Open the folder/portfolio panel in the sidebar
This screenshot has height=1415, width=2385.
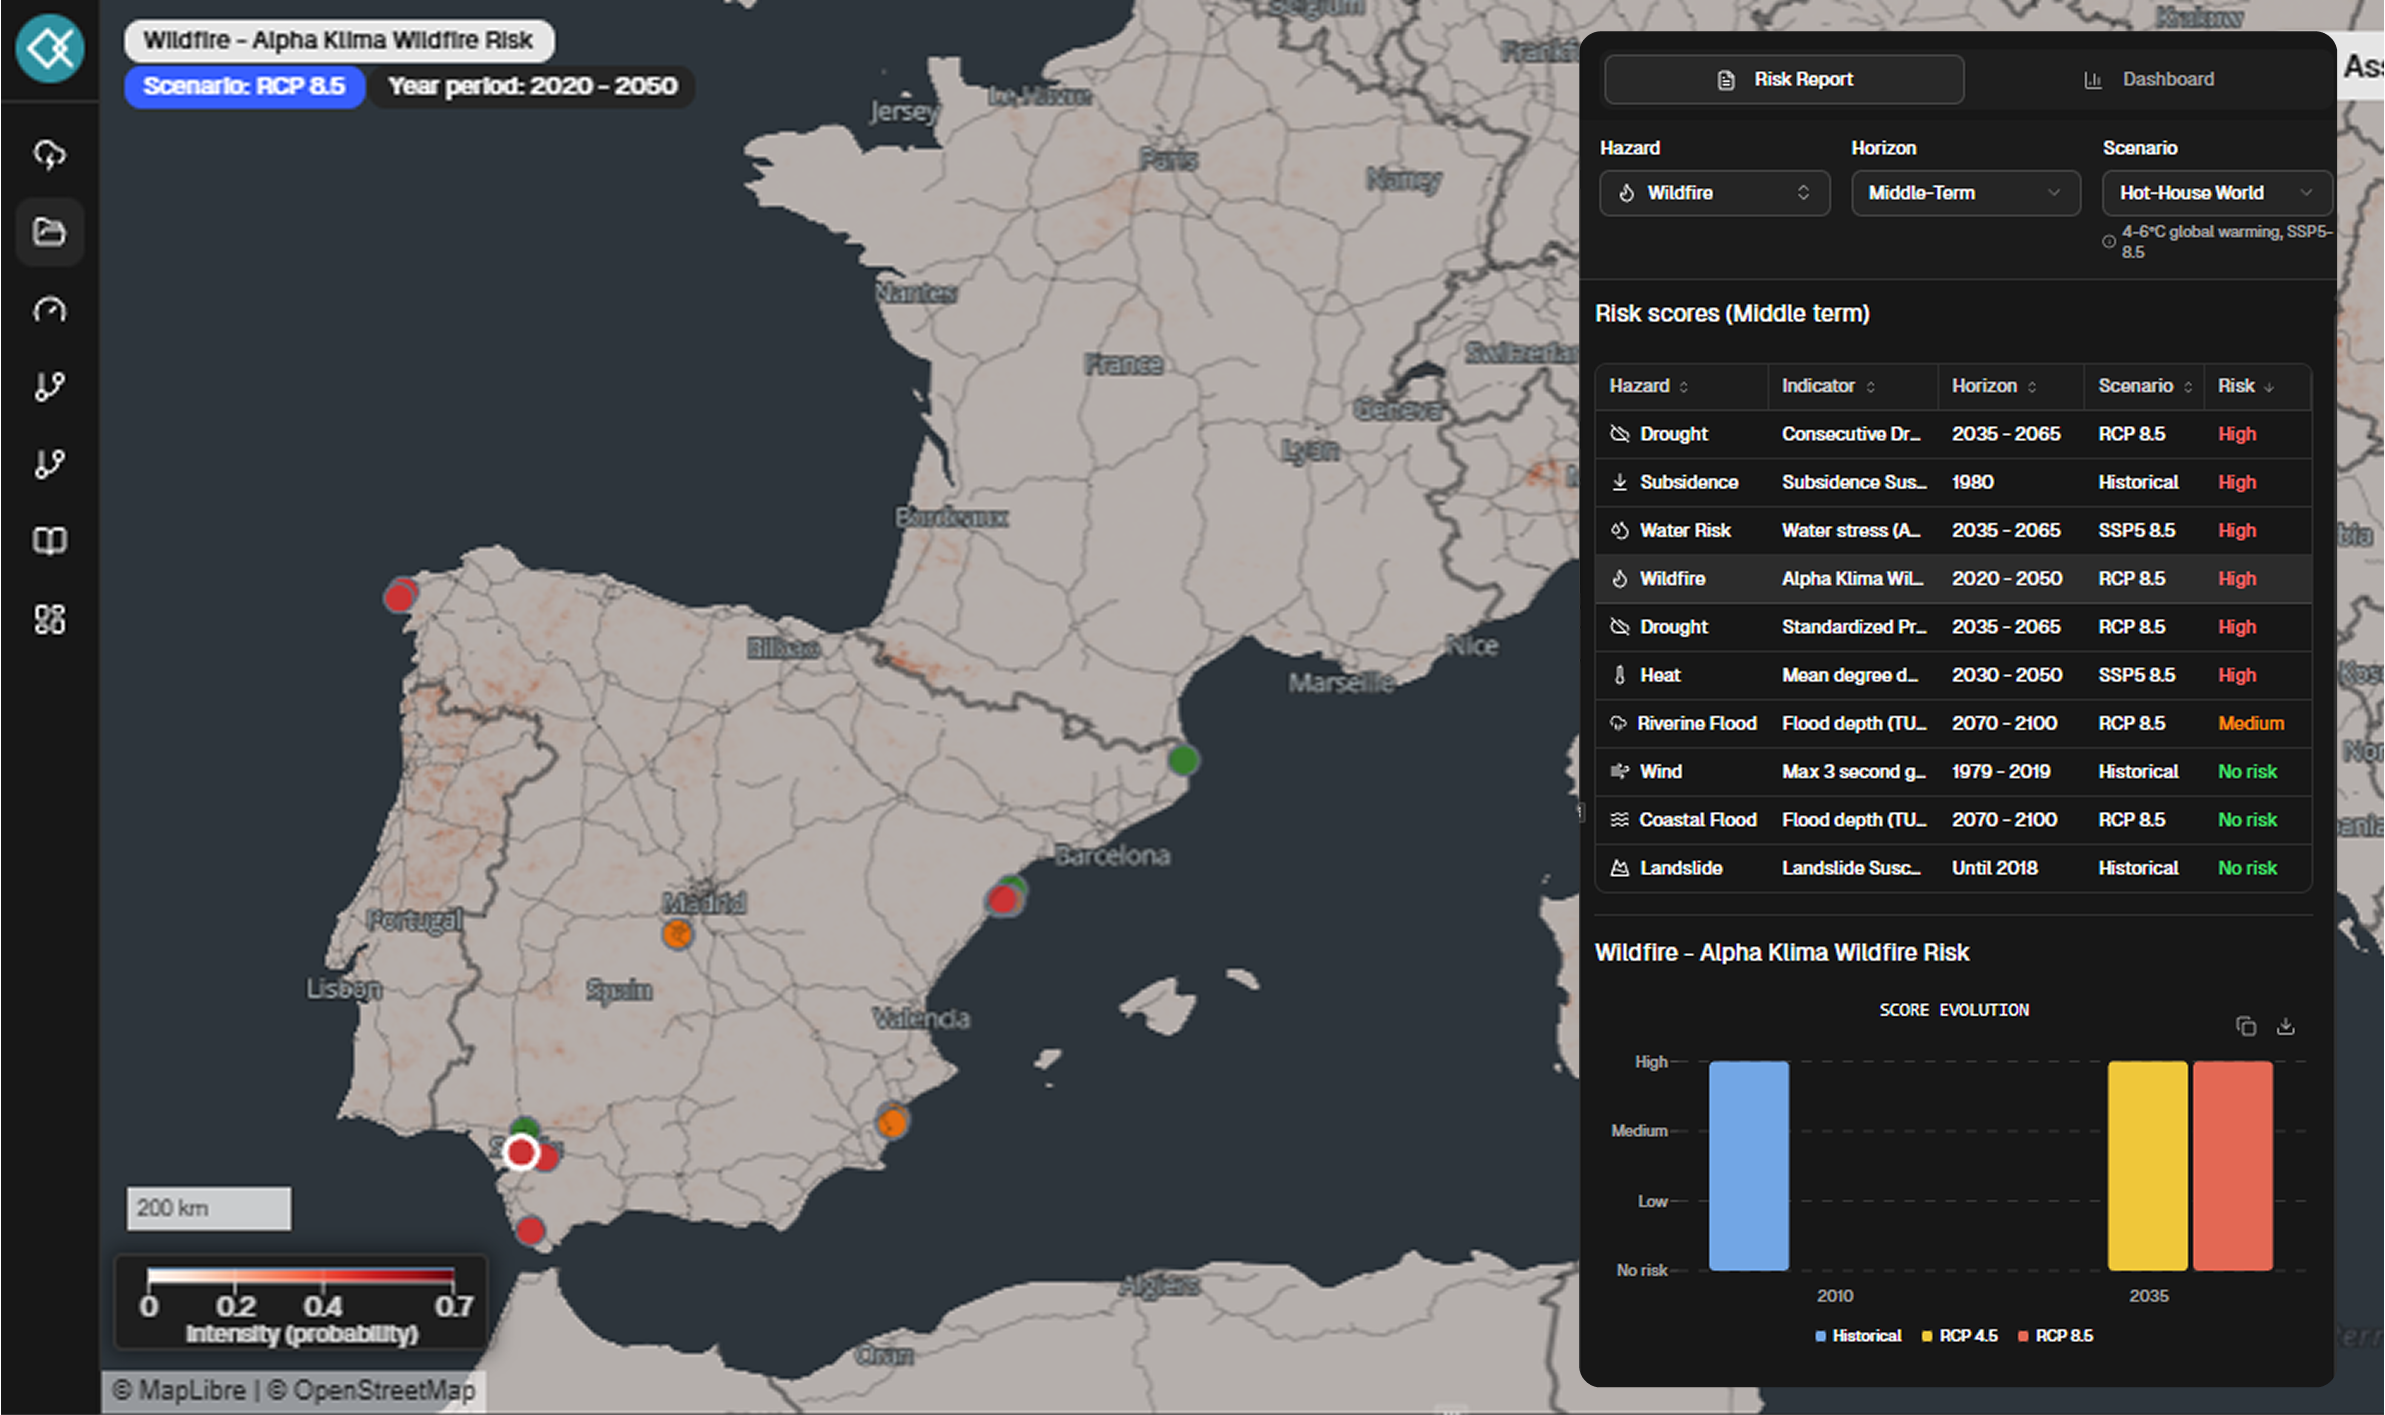tap(49, 232)
